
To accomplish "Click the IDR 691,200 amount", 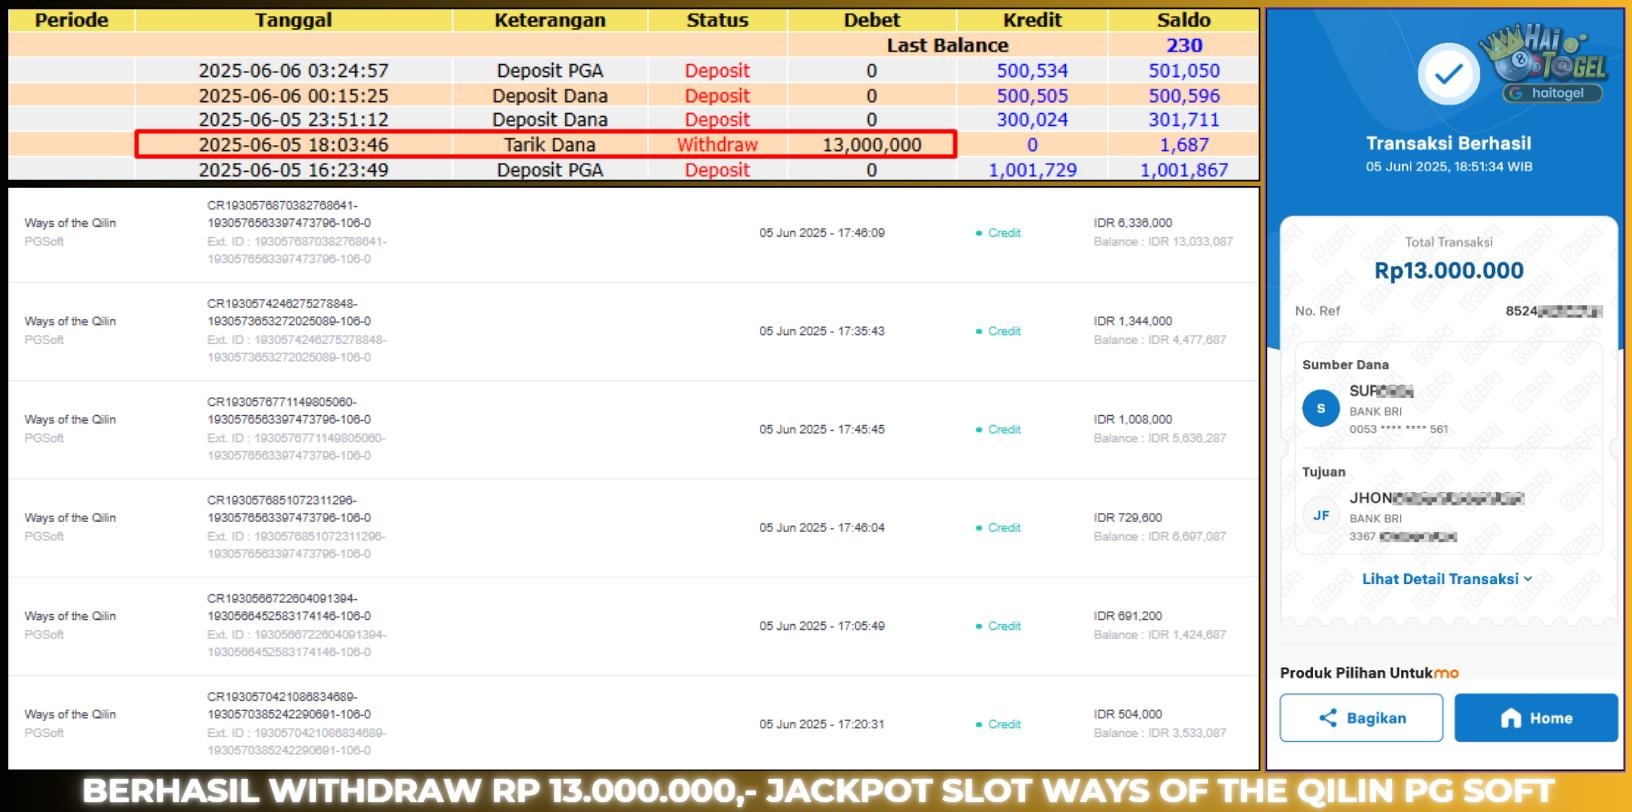I will pyautogui.click(x=1128, y=616).
